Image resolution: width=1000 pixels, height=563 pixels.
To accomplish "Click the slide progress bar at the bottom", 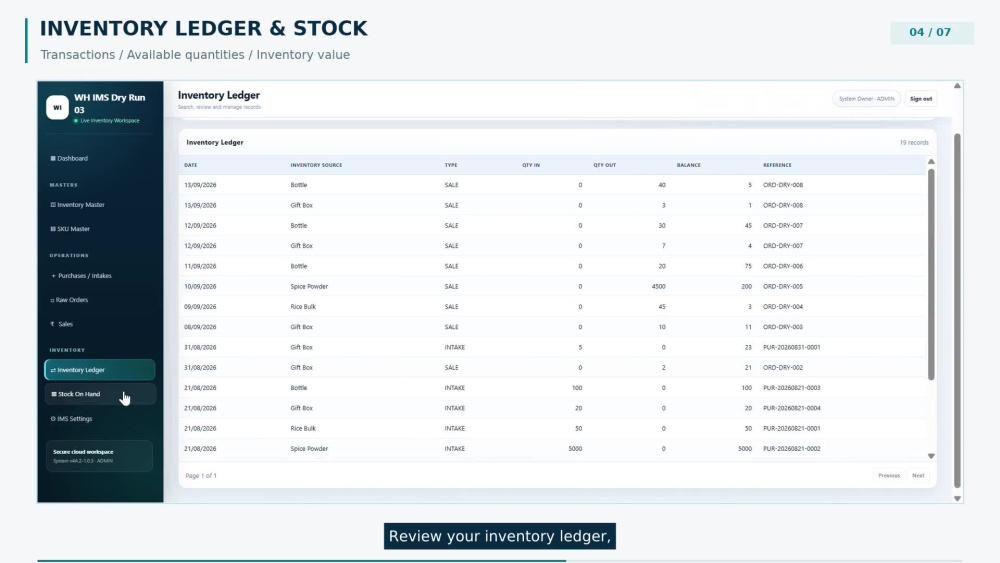I will 500,561.
